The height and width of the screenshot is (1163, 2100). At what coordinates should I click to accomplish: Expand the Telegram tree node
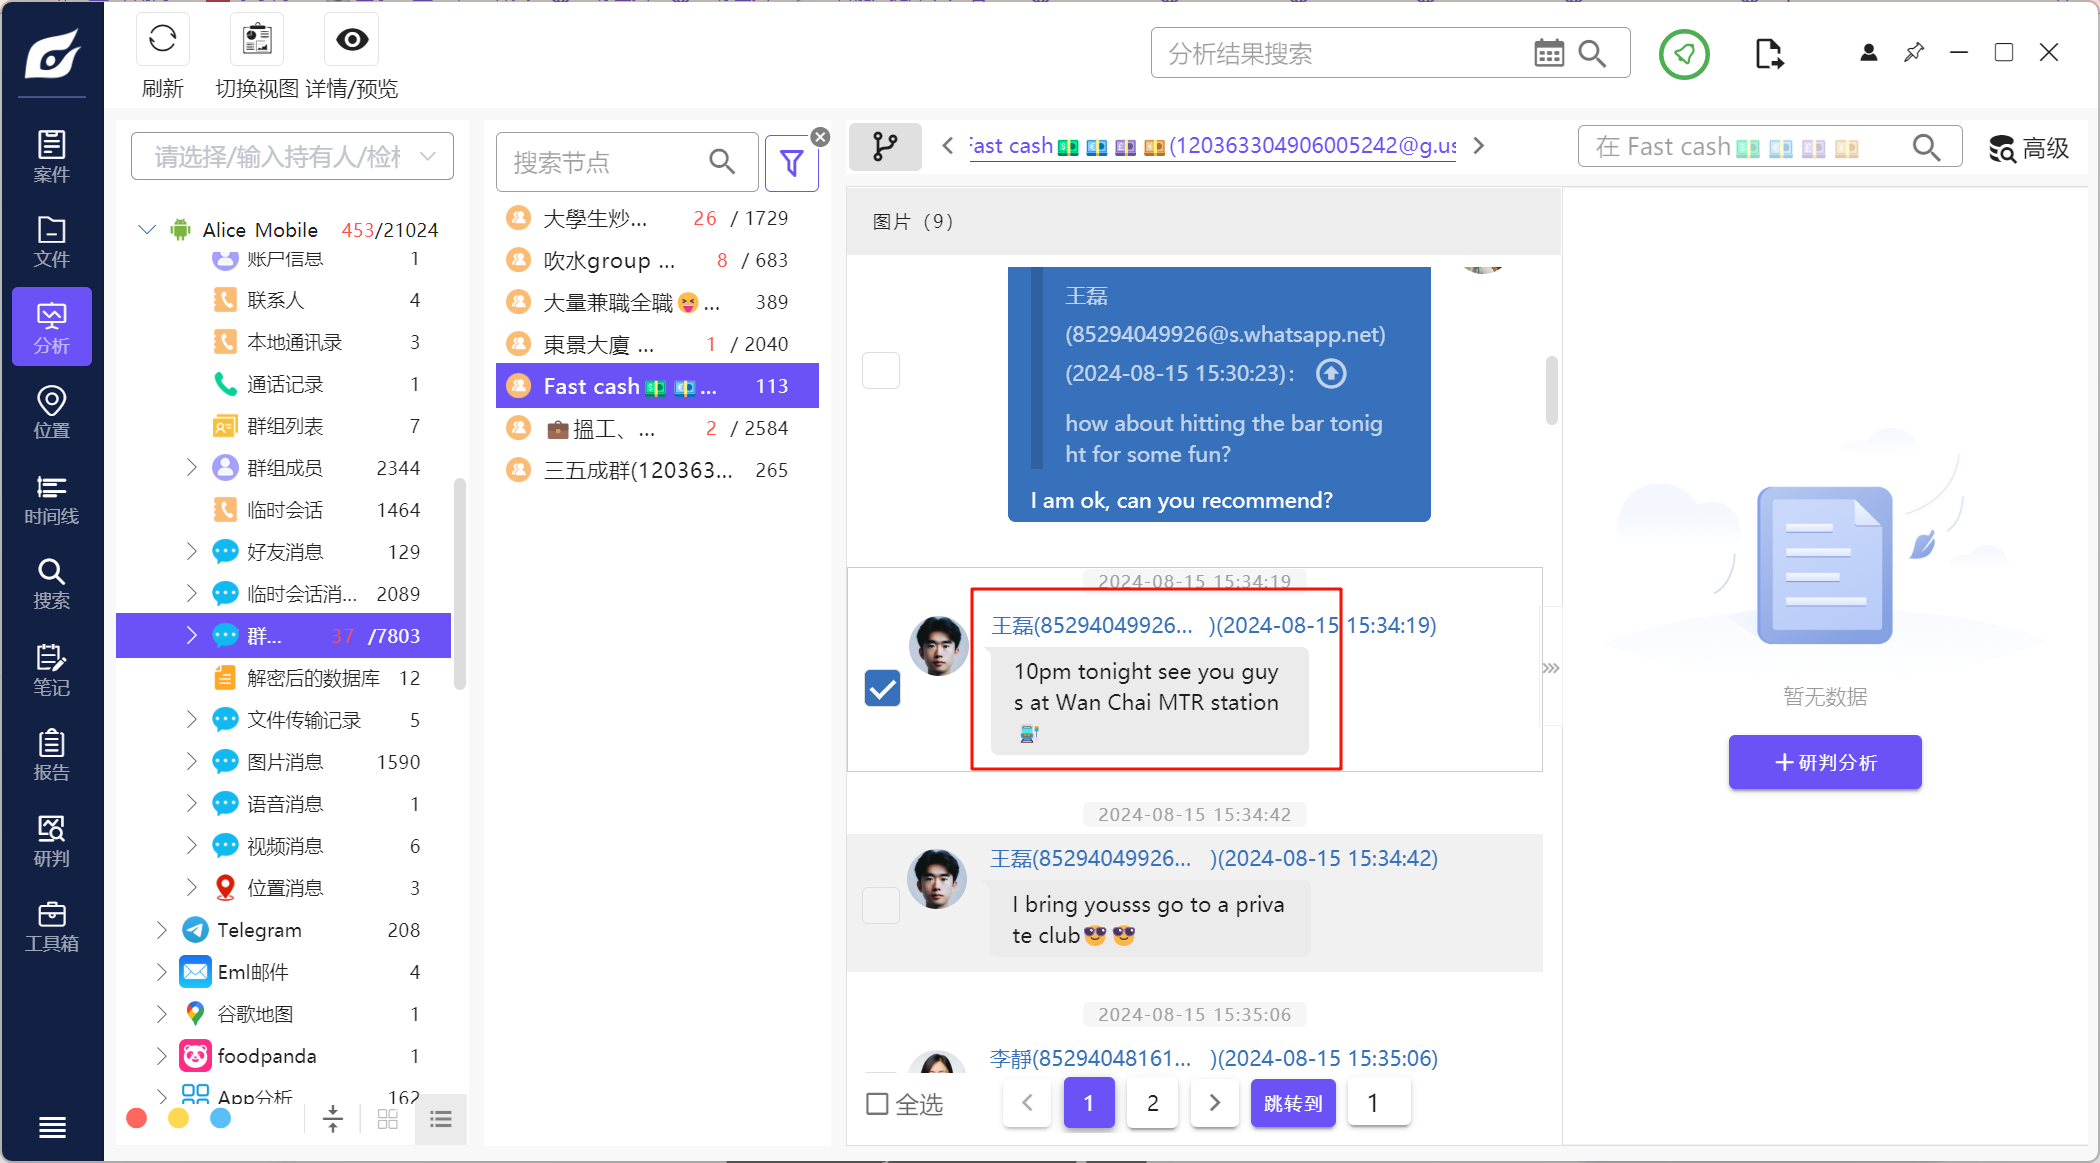tap(162, 930)
